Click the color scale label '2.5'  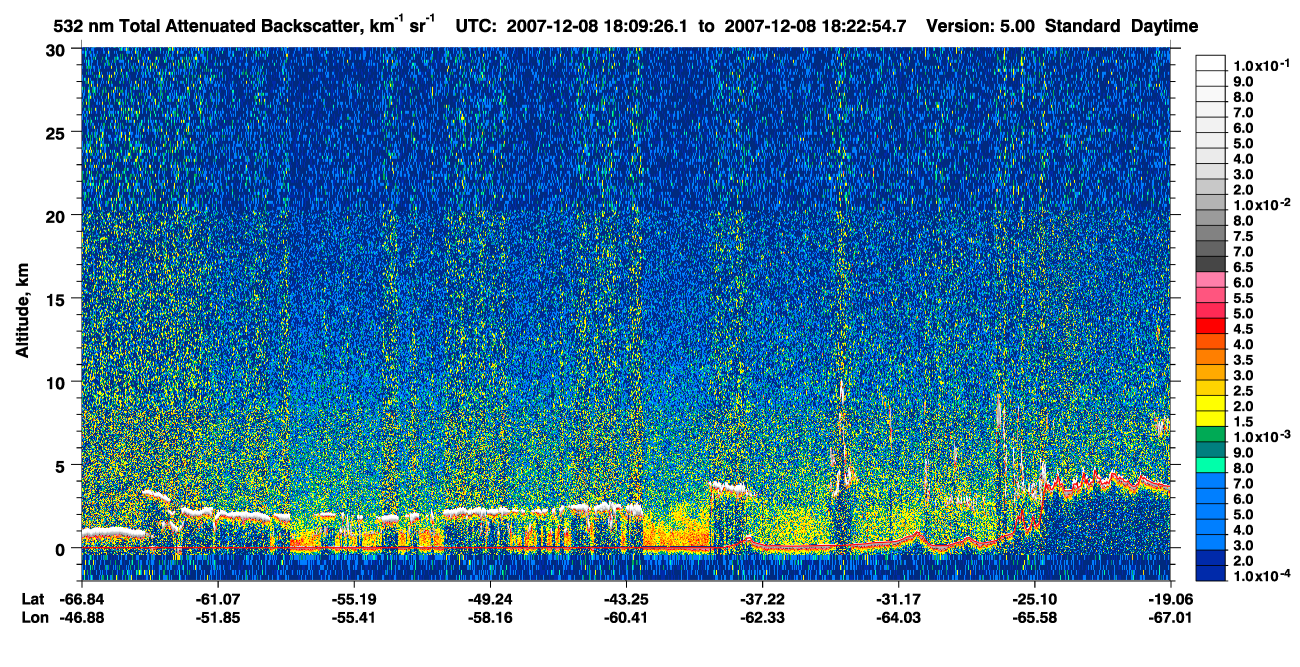pos(1243,391)
